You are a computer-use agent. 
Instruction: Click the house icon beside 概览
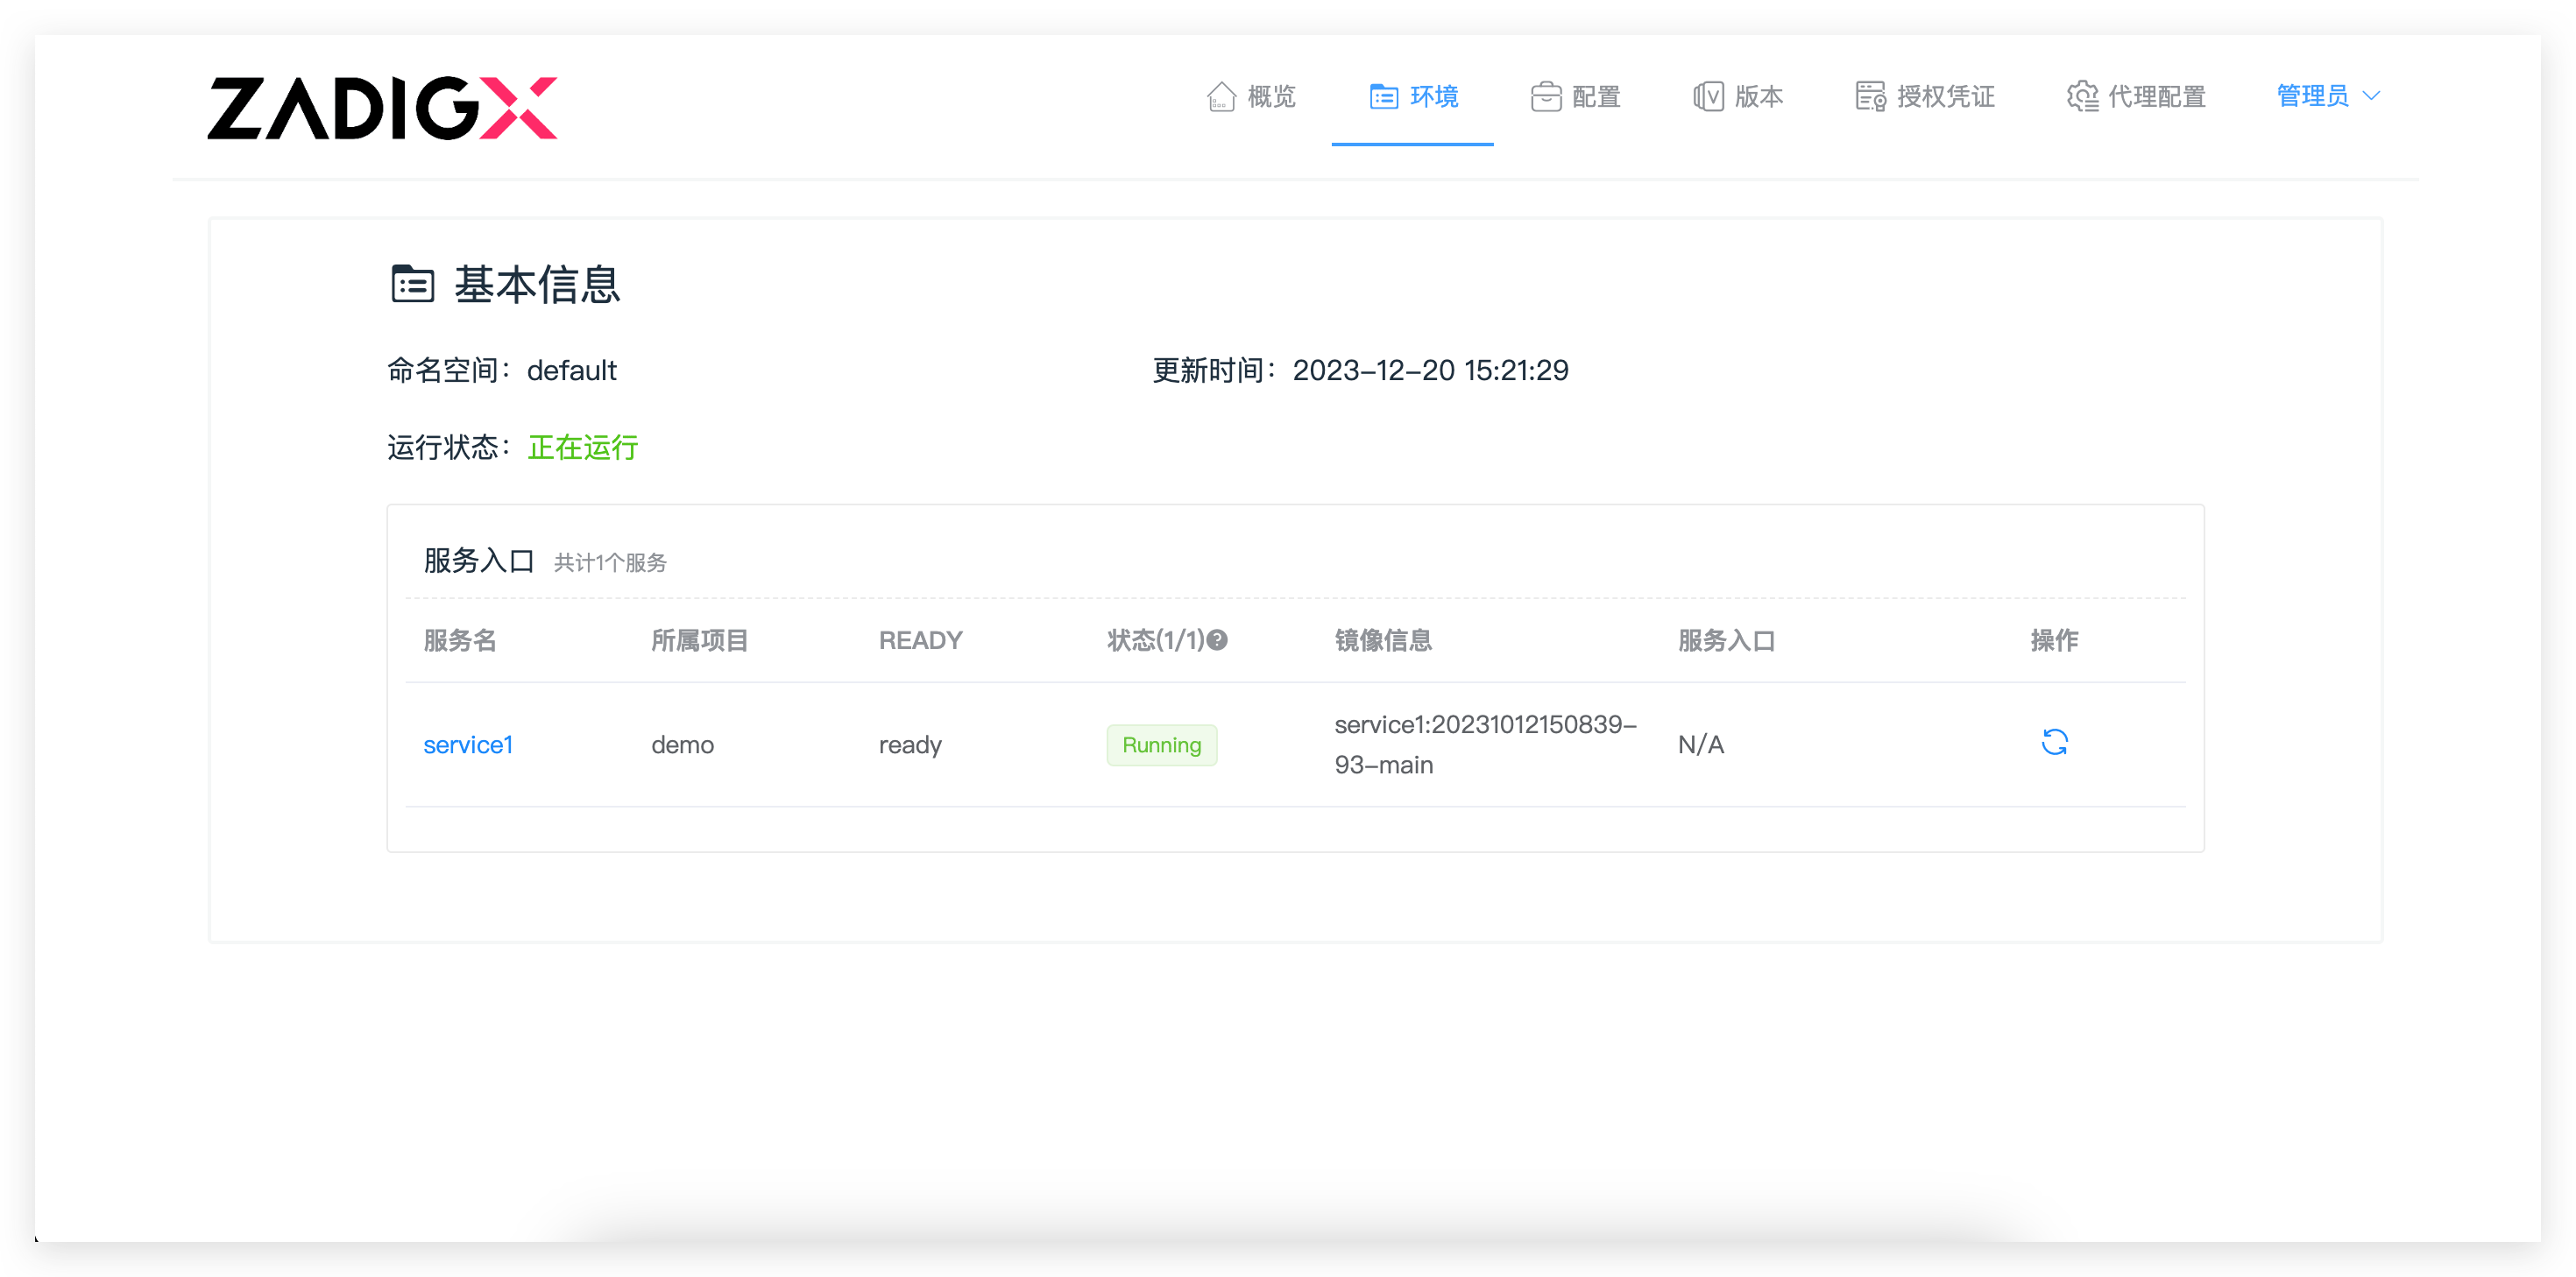click(x=1221, y=97)
